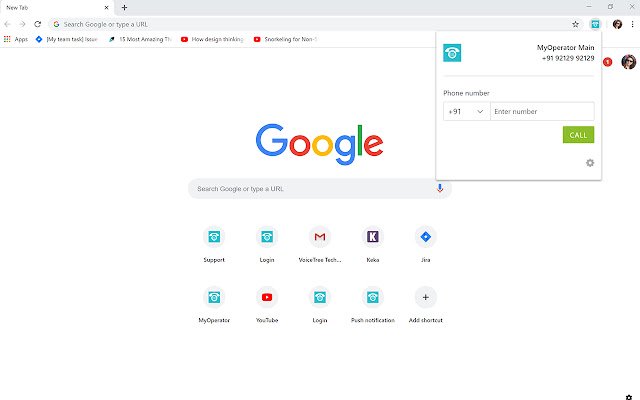Click the red notification badge
The height and width of the screenshot is (400, 640).
tap(607, 62)
